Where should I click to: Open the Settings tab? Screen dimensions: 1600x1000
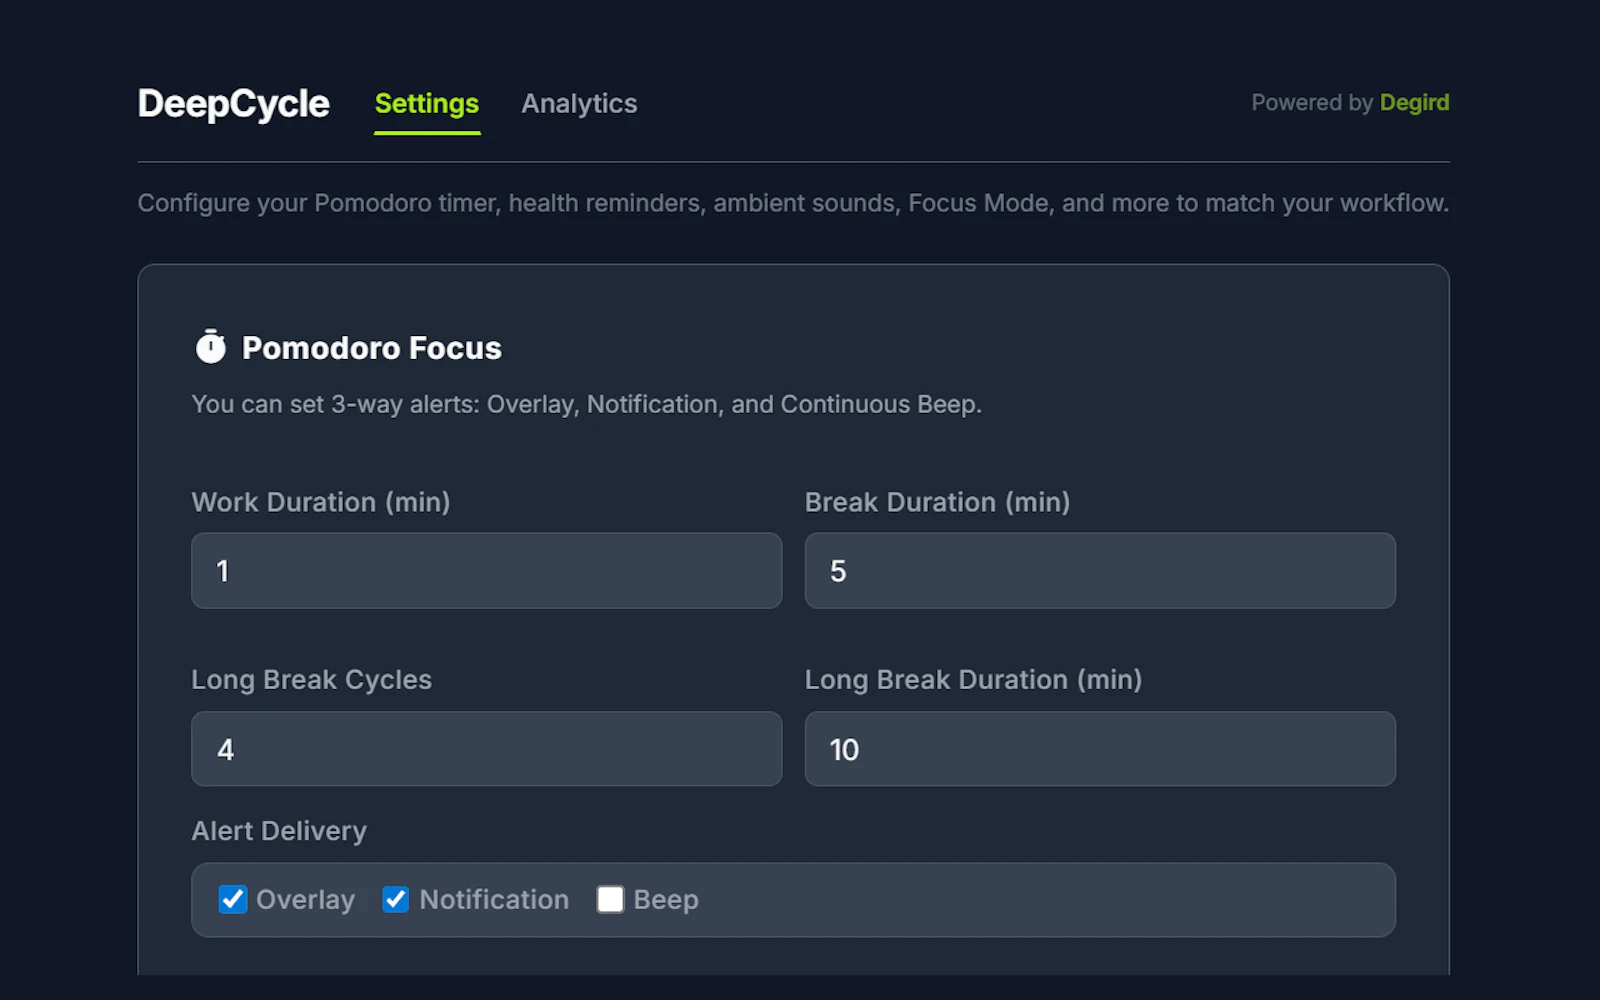pos(426,103)
